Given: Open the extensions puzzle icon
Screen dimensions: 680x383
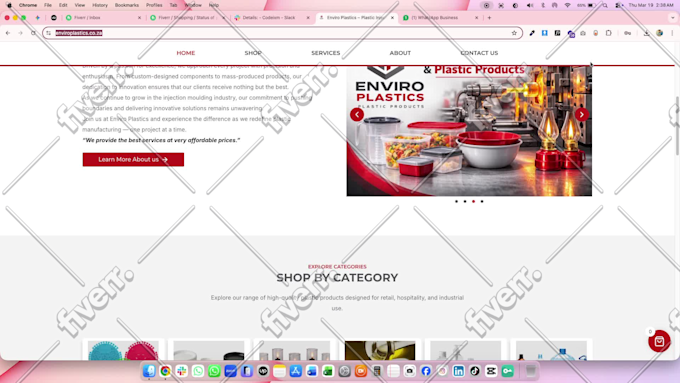Looking at the screenshot, I should (608, 33).
